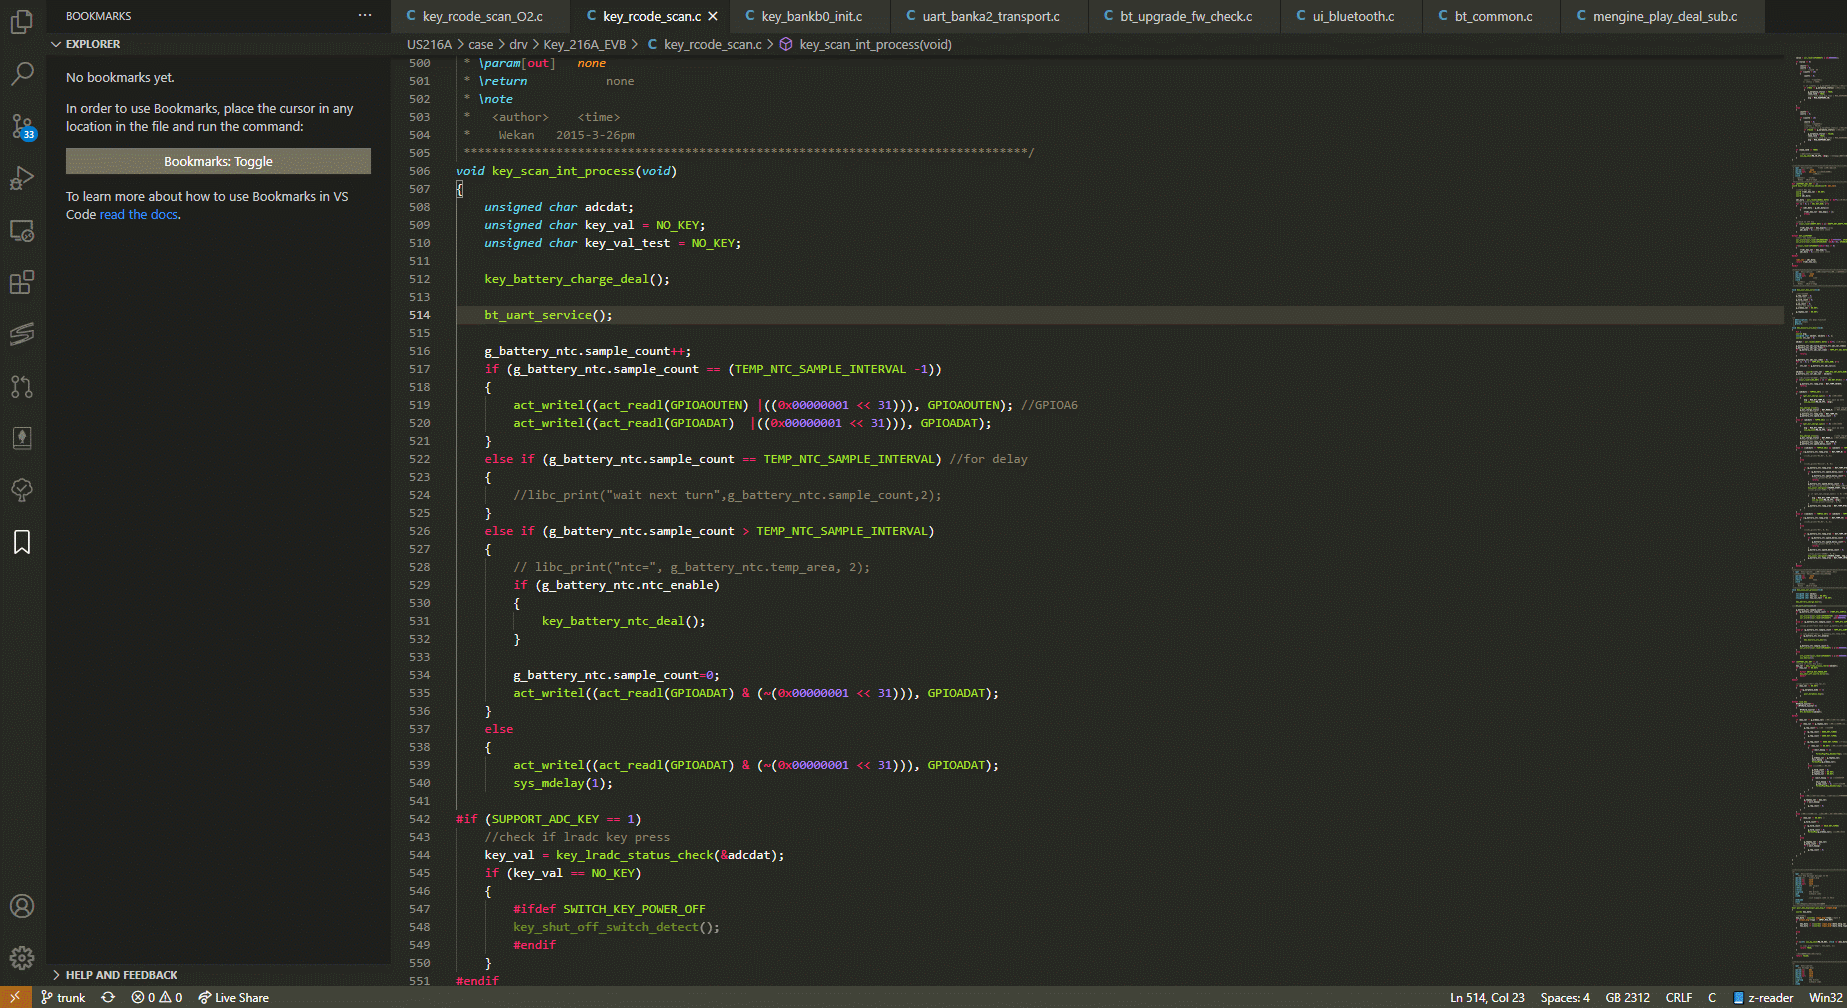The height and width of the screenshot is (1008, 1847).
Task: Click the 'case' breadcrumb segment
Action: 481,44
